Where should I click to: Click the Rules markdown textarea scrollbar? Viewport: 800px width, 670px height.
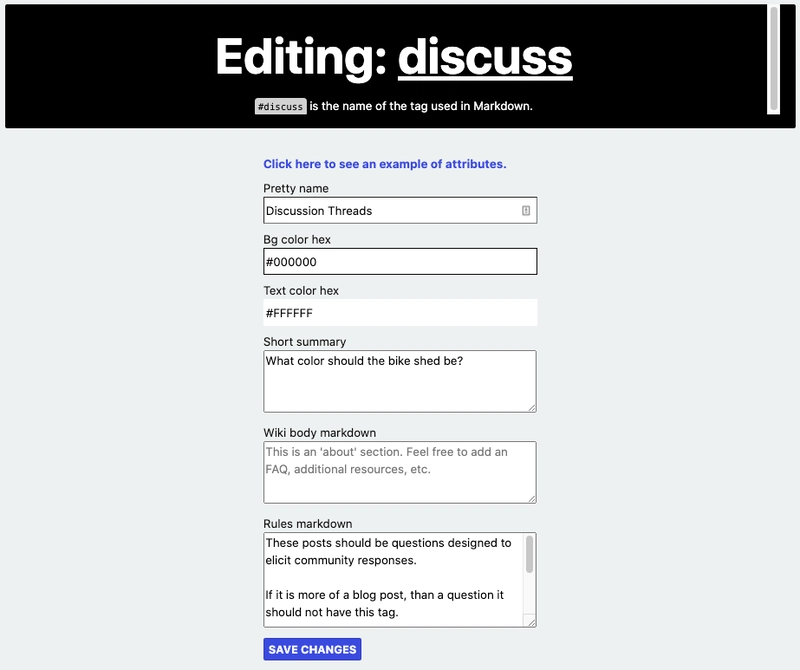[529, 556]
